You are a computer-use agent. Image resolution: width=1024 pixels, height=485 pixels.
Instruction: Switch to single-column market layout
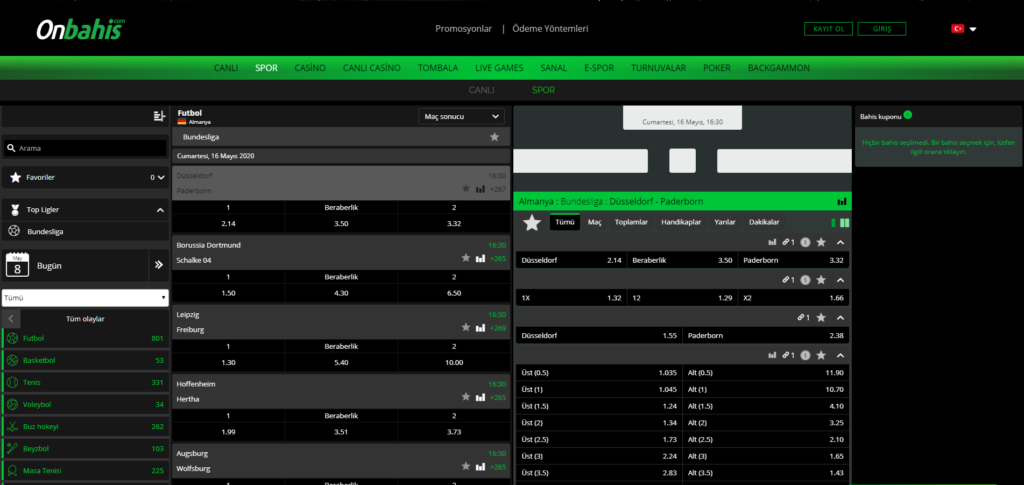pos(833,223)
